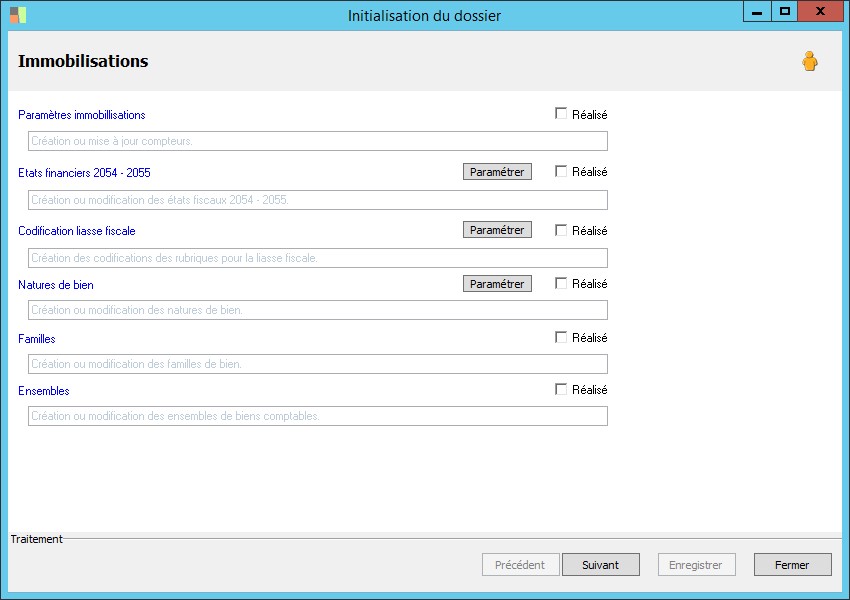Maximize the Initialisation du dossier window
This screenshot has height=600, width=850.
pyautogui.click(x=784, y=11)
